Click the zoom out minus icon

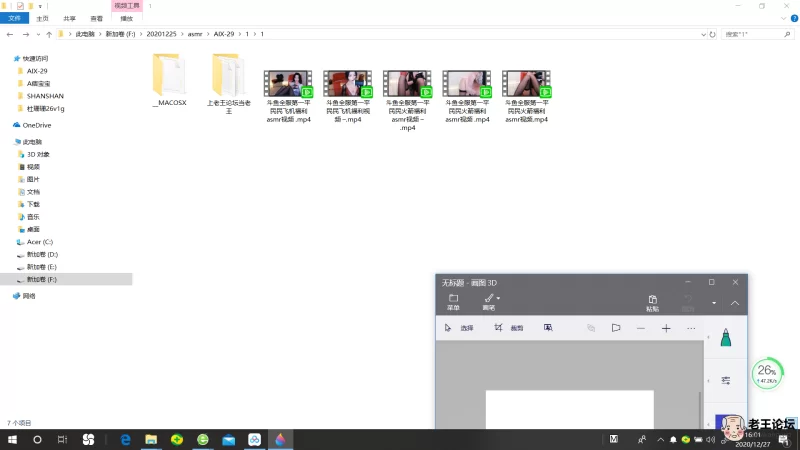point(641,328)
